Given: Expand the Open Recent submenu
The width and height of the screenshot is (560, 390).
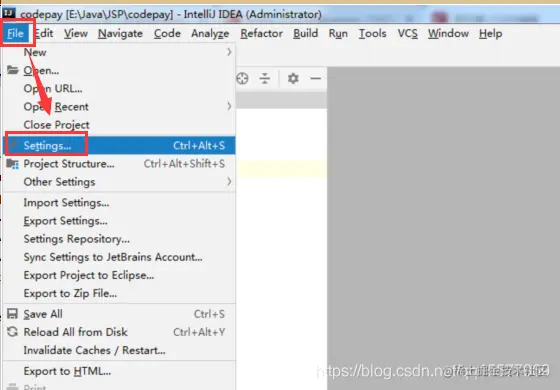Looking at the screenshot, I should click(119, 106).
